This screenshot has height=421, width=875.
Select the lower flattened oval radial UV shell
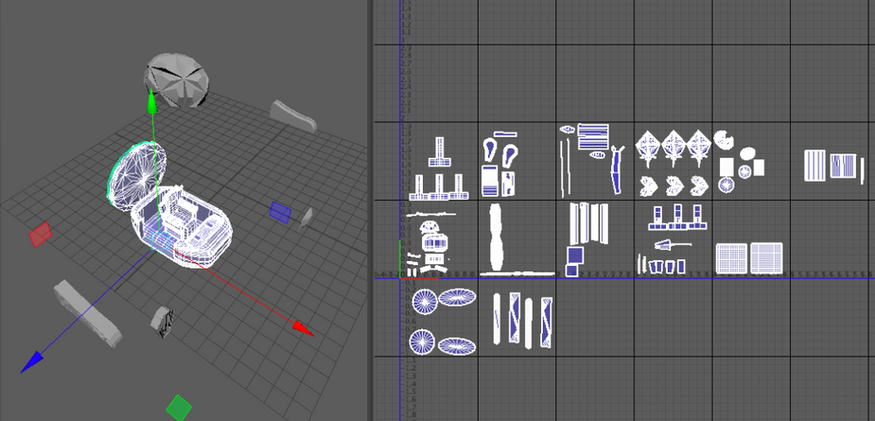click(x=457, y=346)
